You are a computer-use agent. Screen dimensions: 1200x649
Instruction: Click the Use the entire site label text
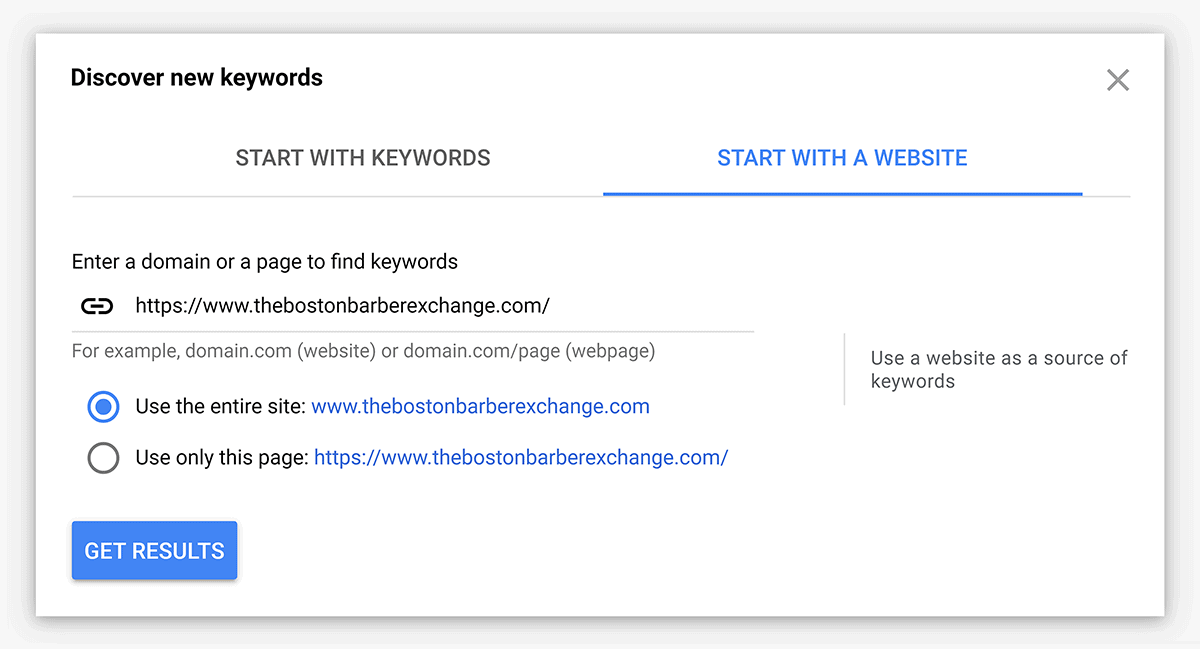(x=221, y=407)
